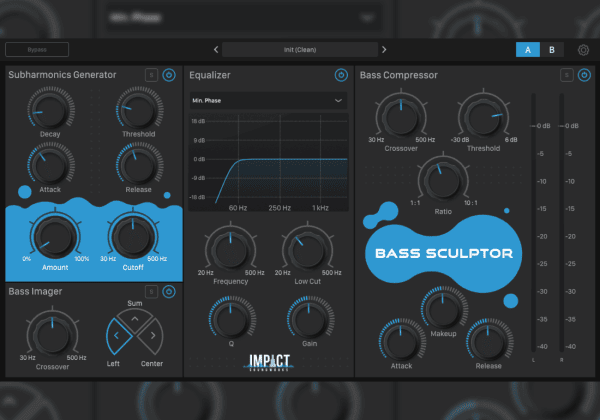Click the Compressor Release knob
The width and height of the screenshot is (600, 420).
pyautogui.click(x=489, y=340)
